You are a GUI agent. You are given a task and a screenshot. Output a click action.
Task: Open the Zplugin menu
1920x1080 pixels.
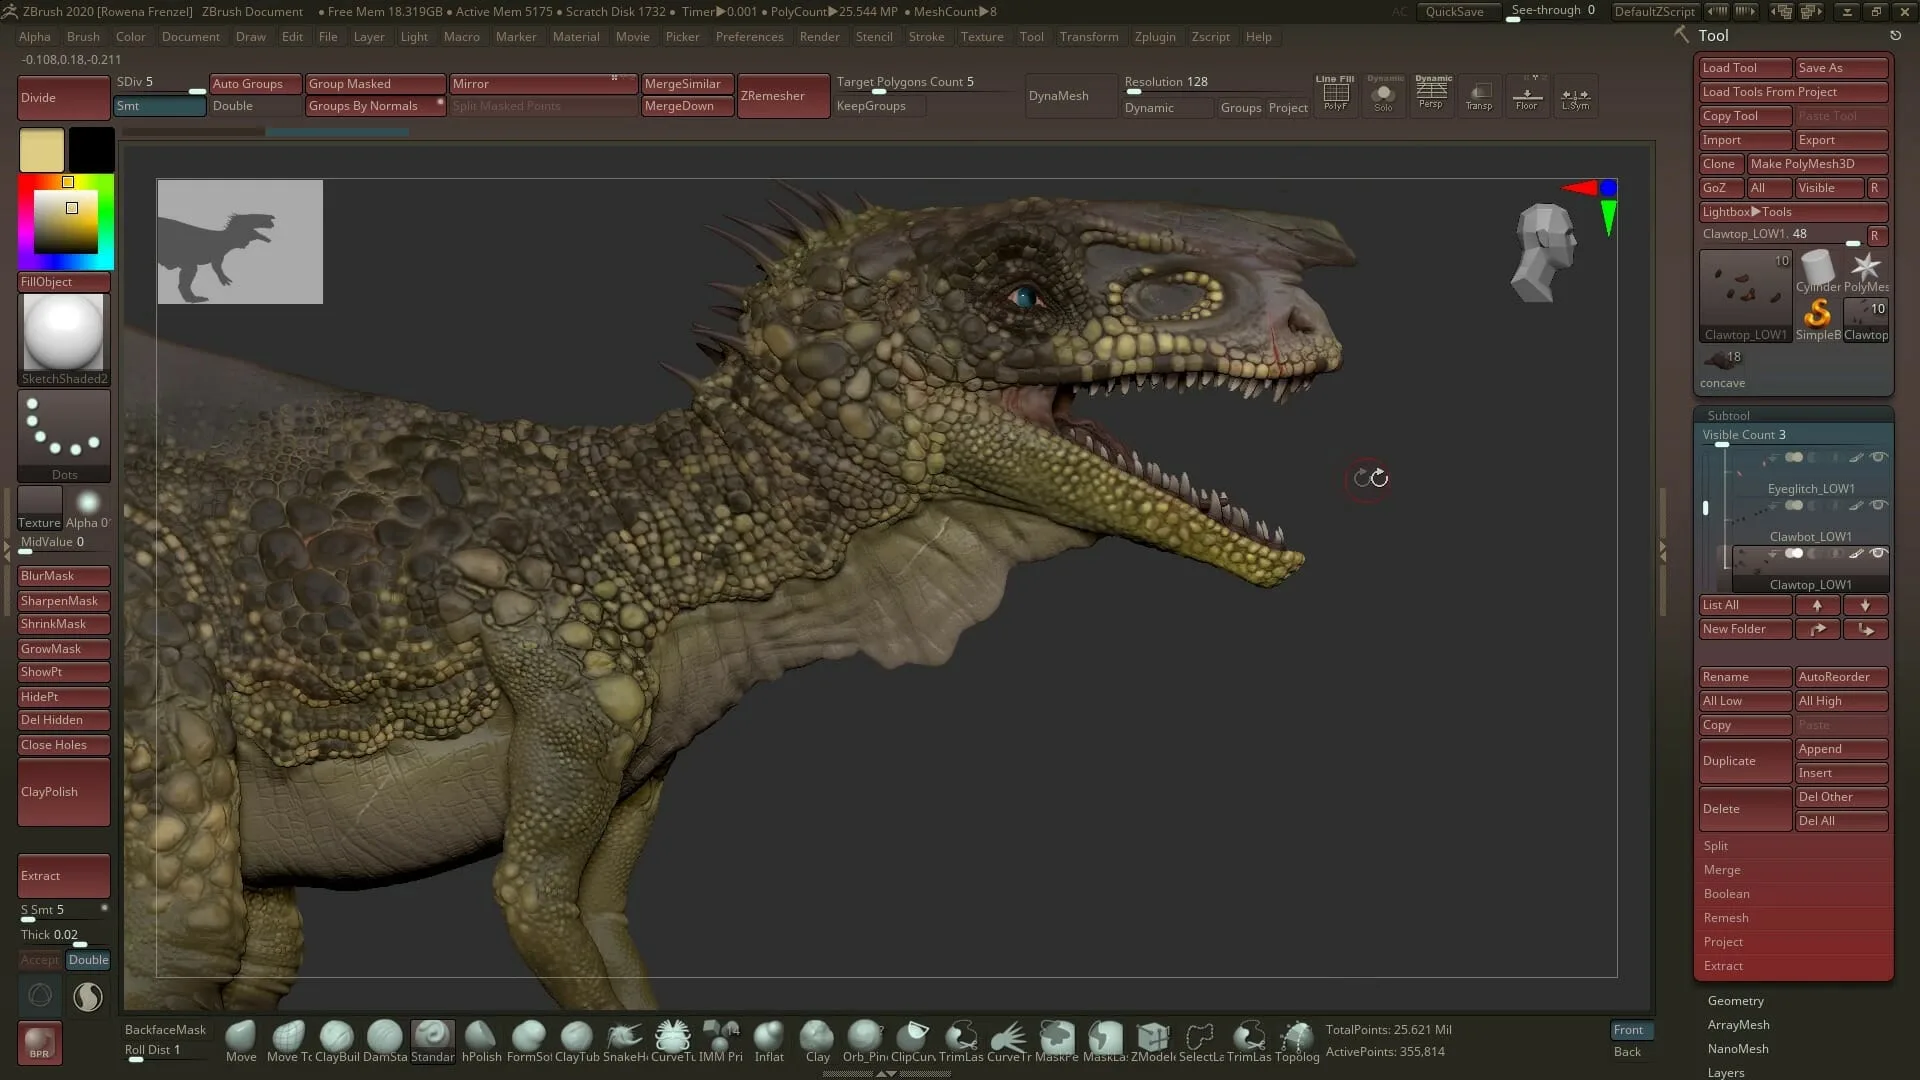click(x=1156, y=37)
